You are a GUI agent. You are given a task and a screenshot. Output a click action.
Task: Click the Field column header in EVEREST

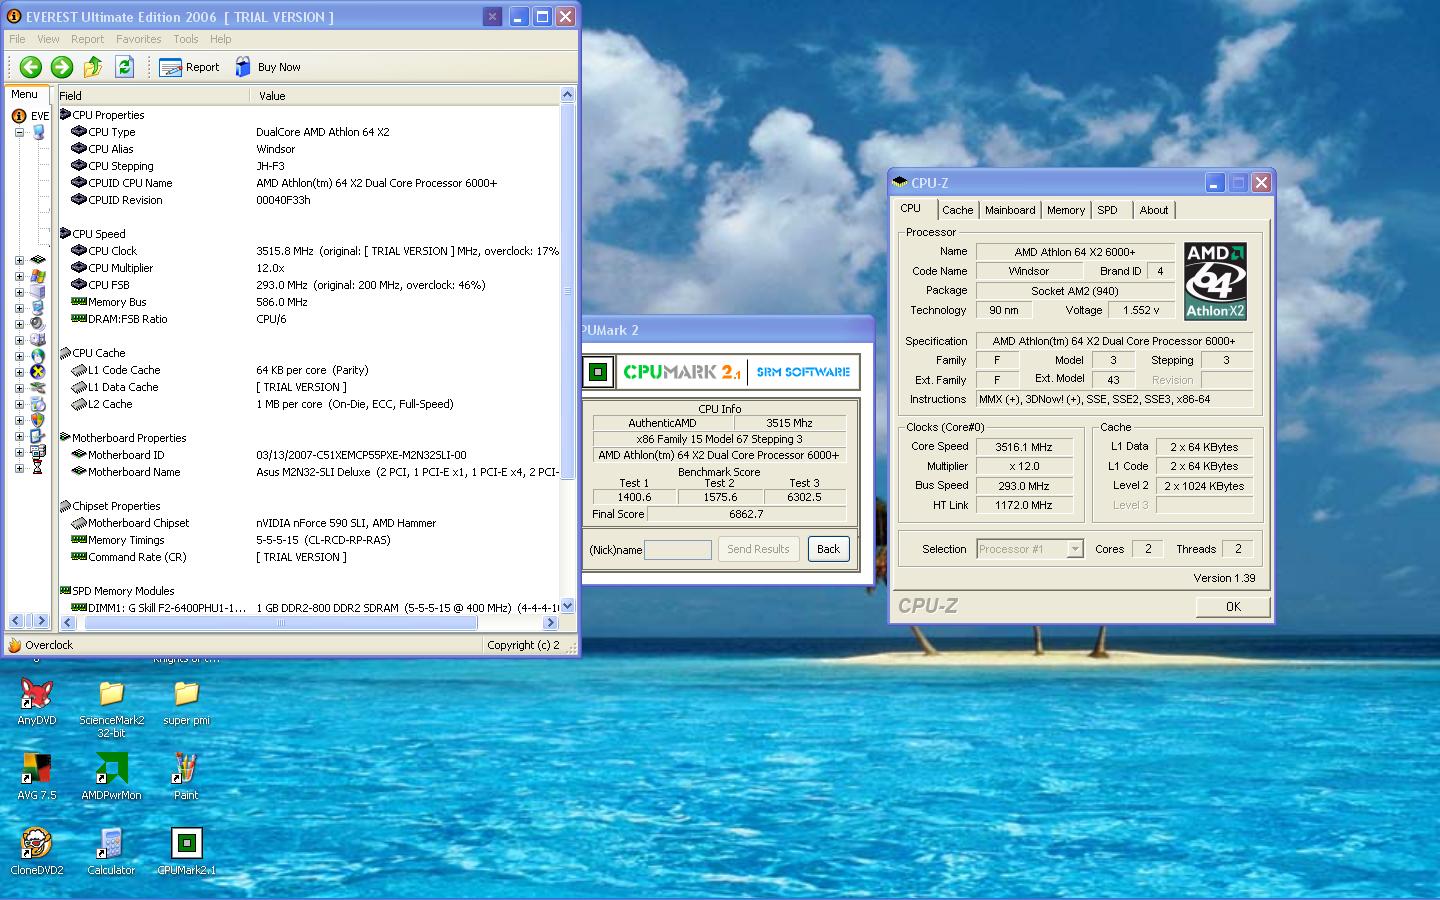click(x=152, y=96)
